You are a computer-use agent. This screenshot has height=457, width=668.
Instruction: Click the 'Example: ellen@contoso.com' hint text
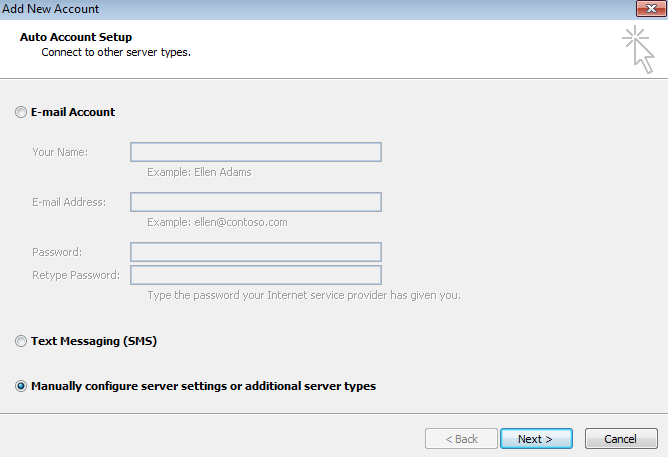(x=217, y=222)
